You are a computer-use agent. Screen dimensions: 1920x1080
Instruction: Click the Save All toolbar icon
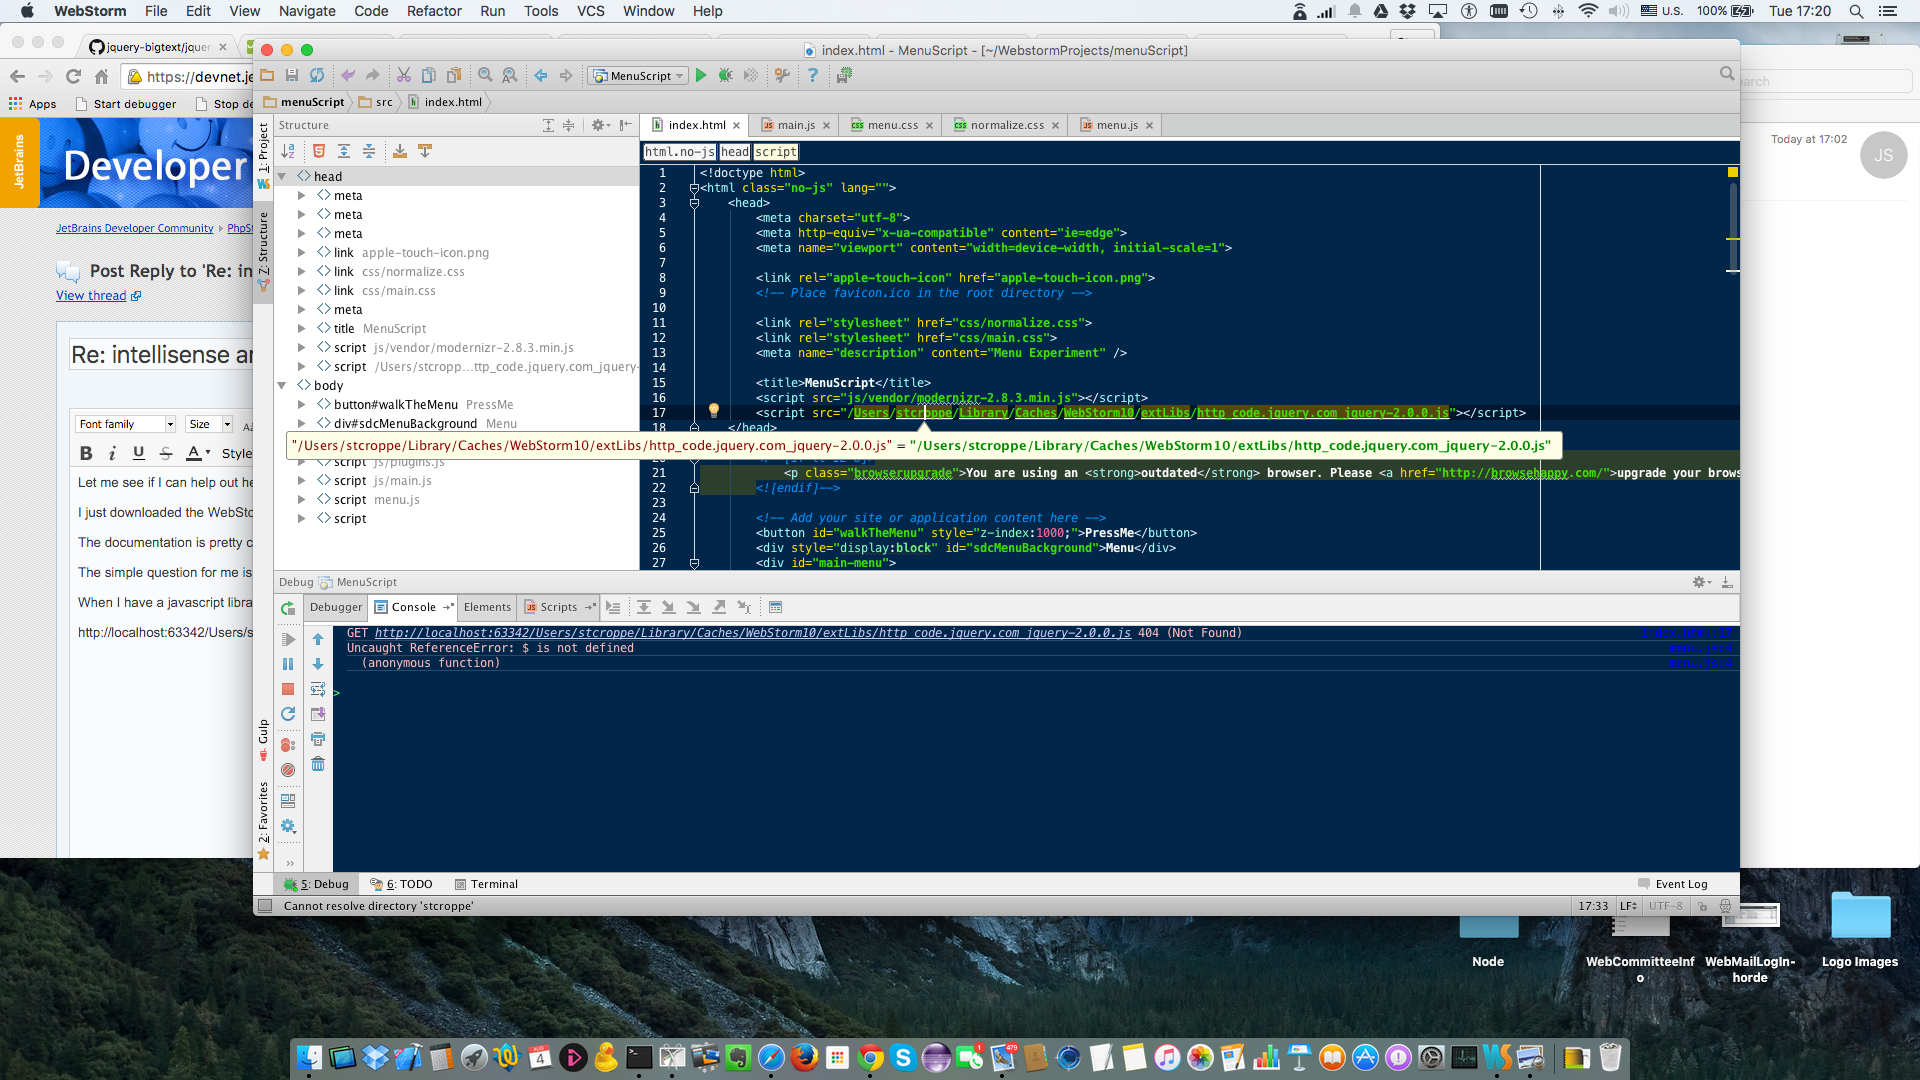click(x=292, y=75)
